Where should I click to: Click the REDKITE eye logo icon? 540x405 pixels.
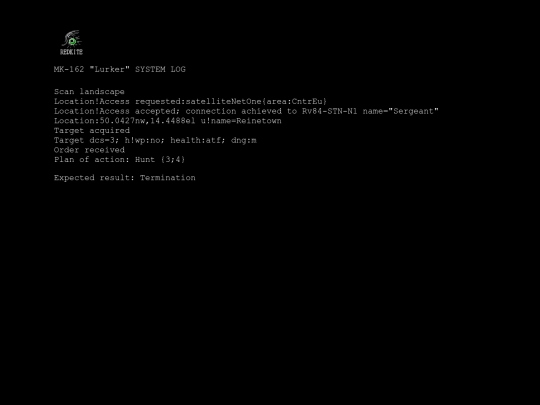click(x=72, y=39)
